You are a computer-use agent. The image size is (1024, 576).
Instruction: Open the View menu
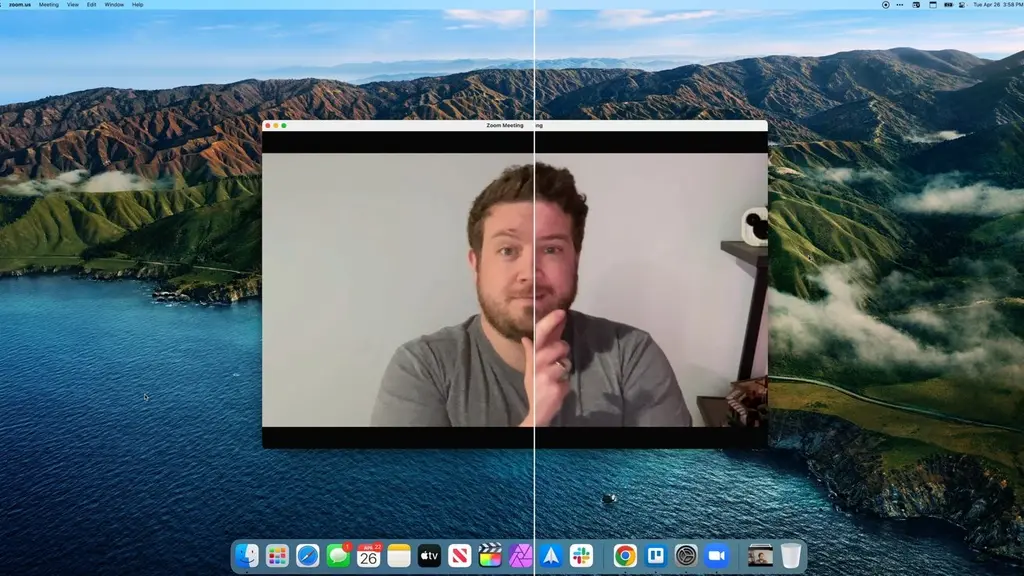click(72, 5)
